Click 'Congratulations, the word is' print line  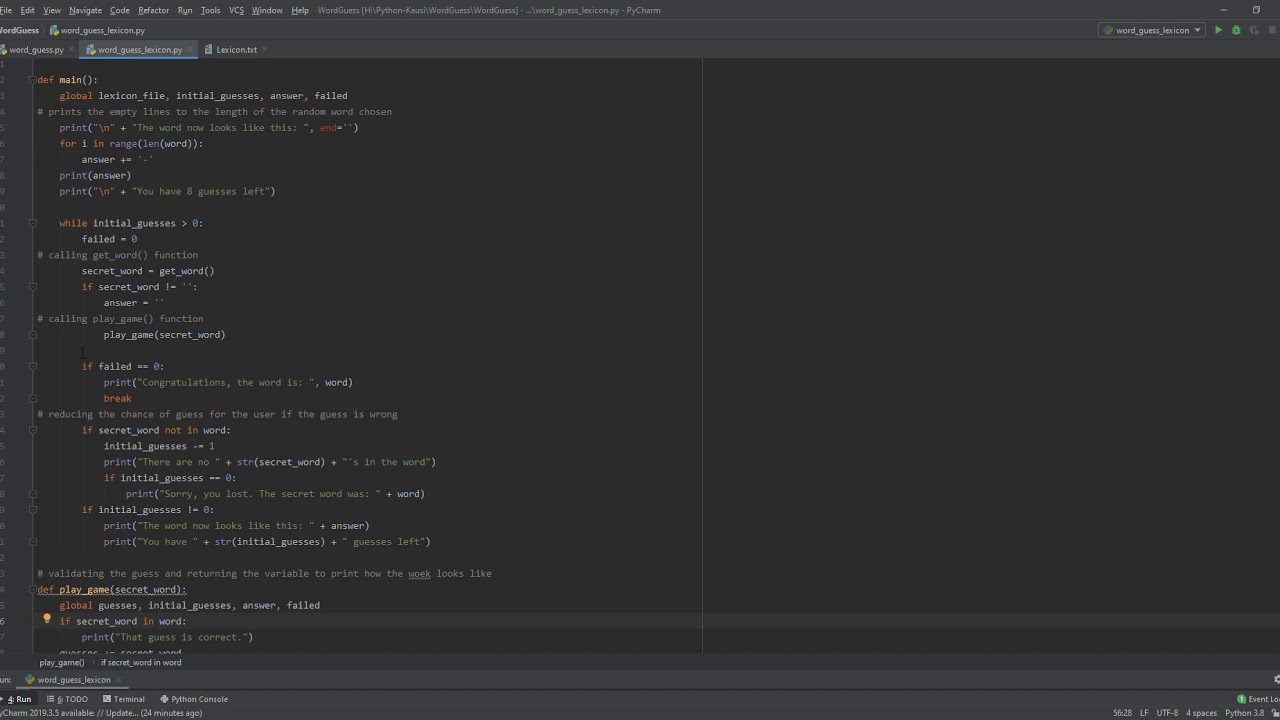pyautogui.click(x=228, y=382)
